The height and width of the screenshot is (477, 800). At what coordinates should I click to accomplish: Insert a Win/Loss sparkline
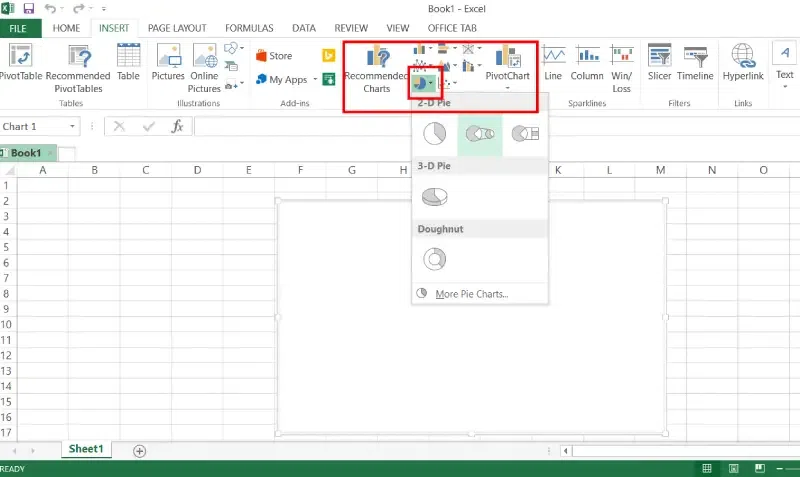pos(621,68)
